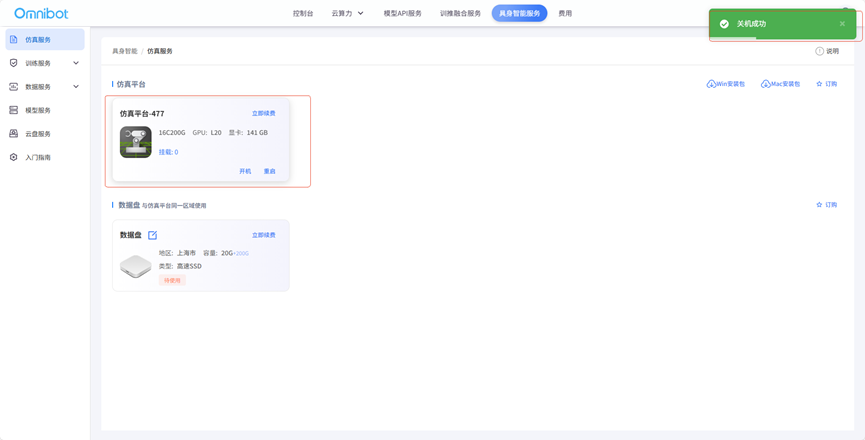This screenshot has height=440, width=865.
Task: Click the 显卡: 141 GB text
Action: [248, 133]
